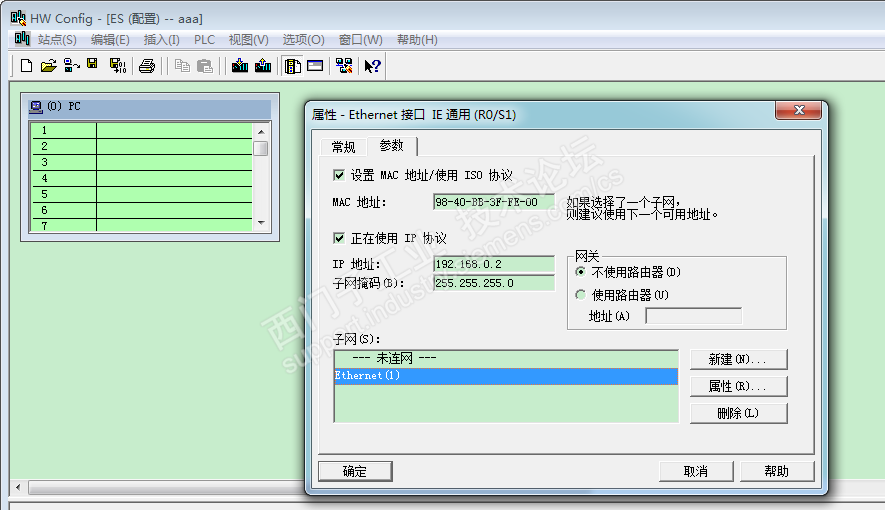Click the Address Overview window icon
885x510 pixels.
(x=315, y=66)
